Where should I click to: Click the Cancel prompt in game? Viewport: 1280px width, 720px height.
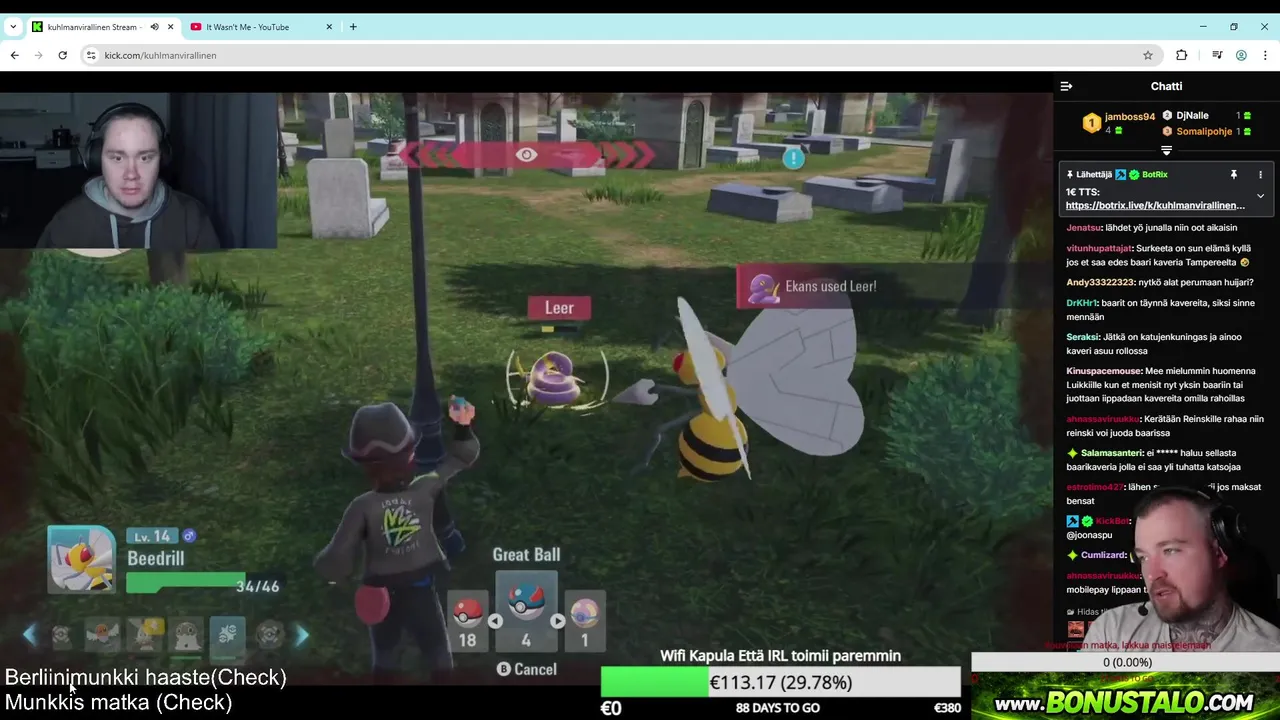tap(527, 669)
